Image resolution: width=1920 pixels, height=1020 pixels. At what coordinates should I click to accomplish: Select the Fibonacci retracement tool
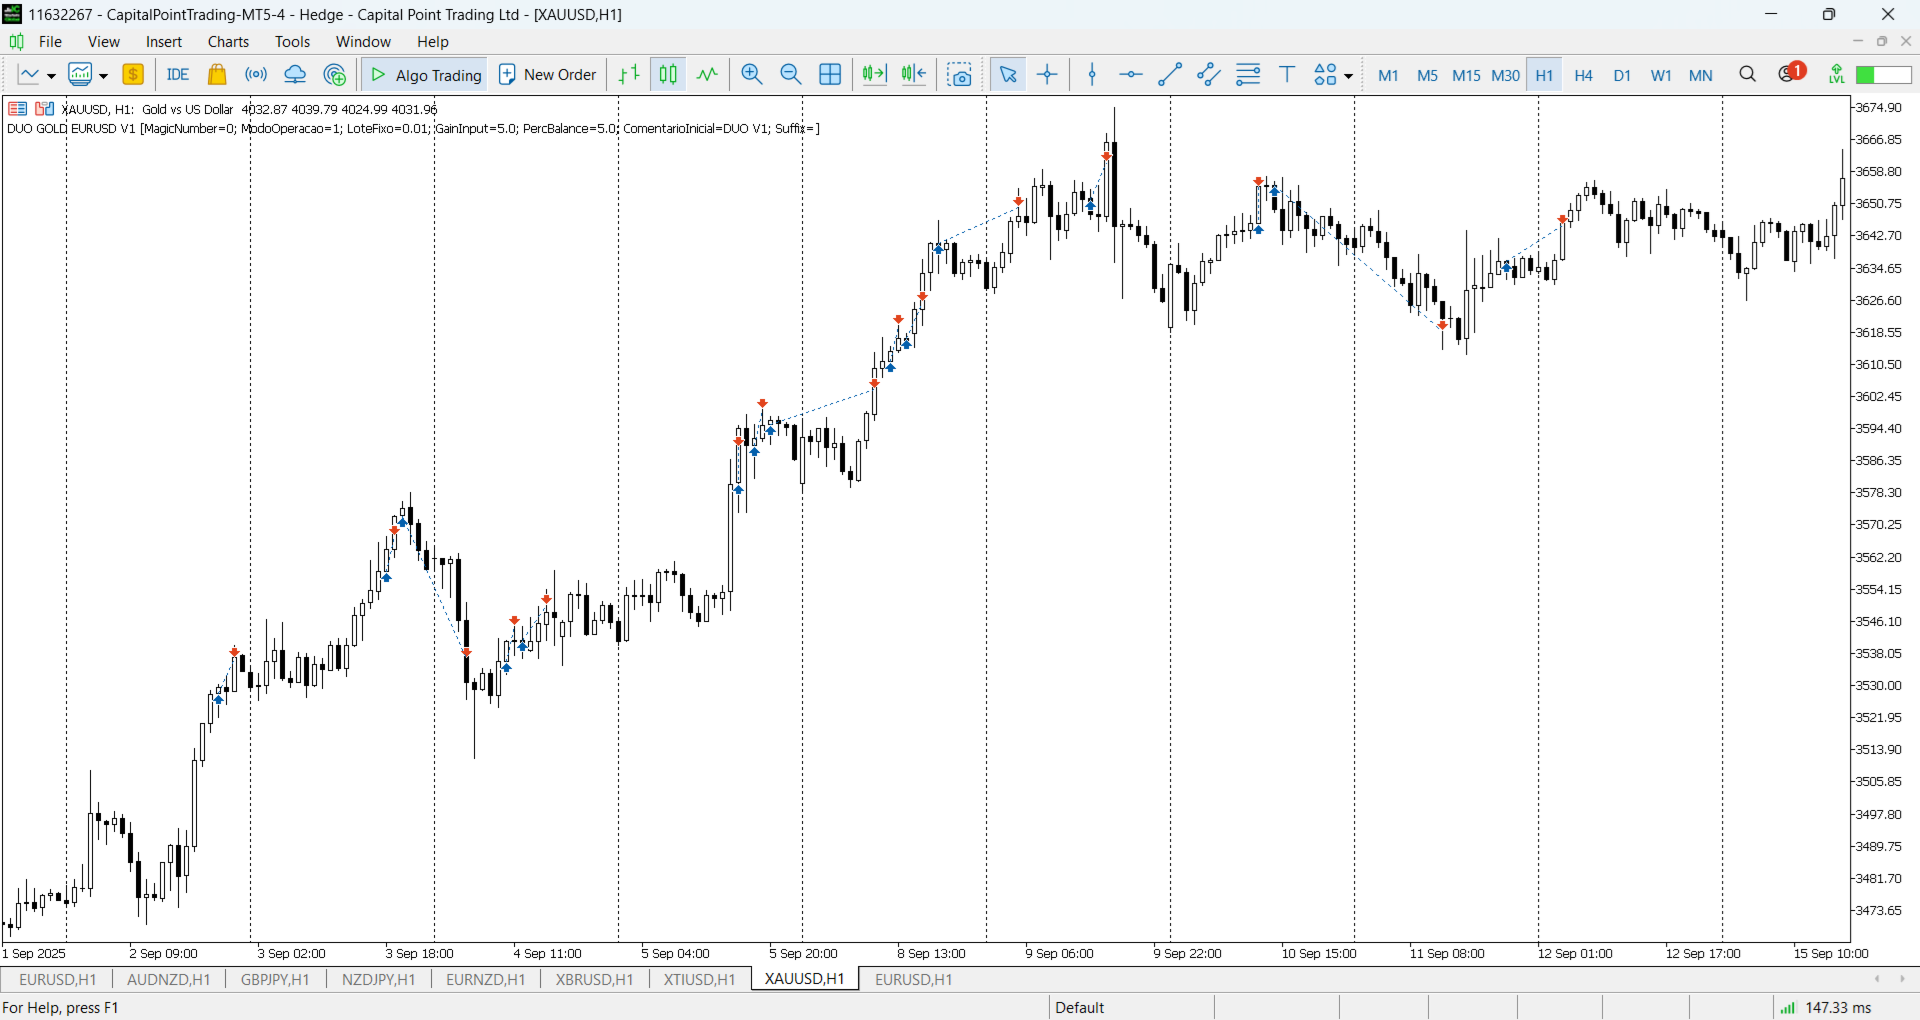click(x=1248, y=75)
